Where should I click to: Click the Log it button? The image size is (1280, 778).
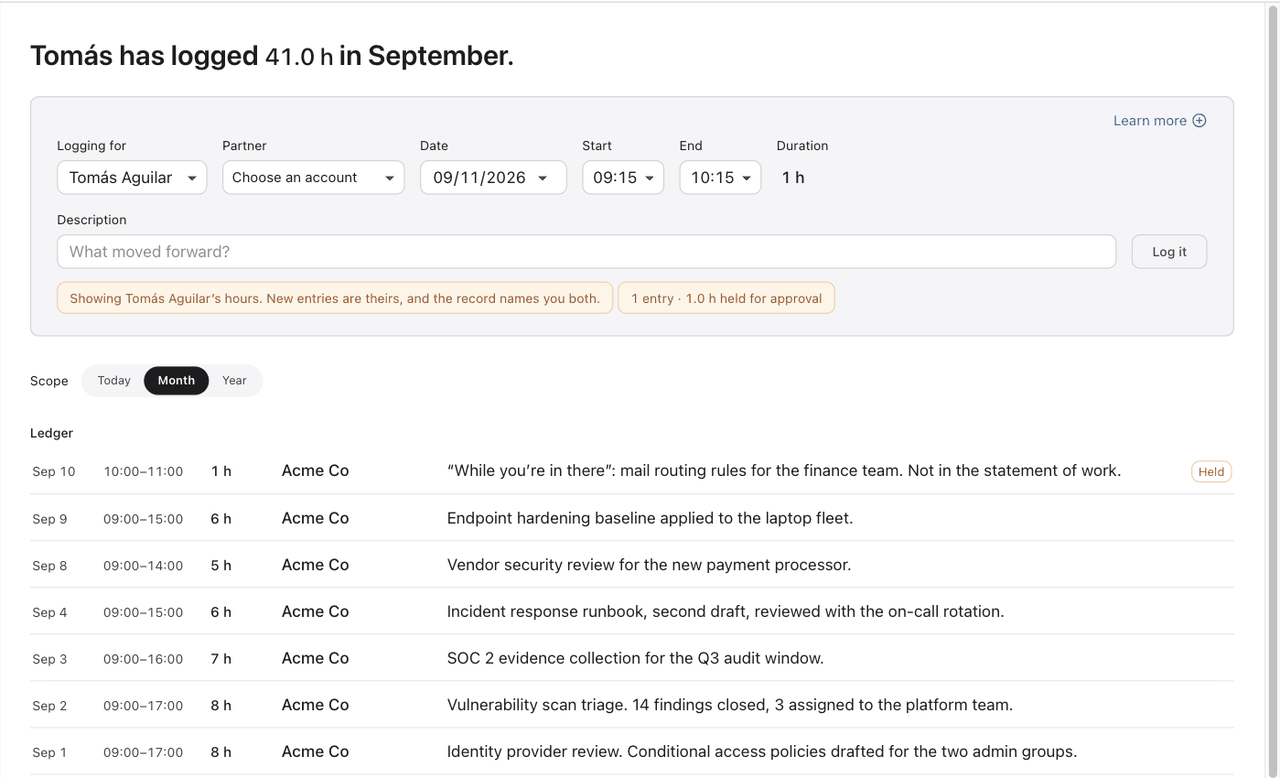pos(1169,252)
